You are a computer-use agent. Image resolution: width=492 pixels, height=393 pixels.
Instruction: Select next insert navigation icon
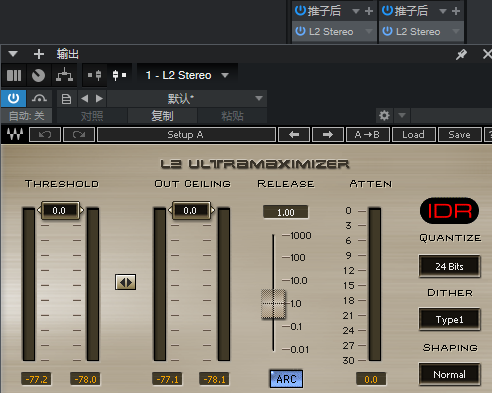[119, 75]
